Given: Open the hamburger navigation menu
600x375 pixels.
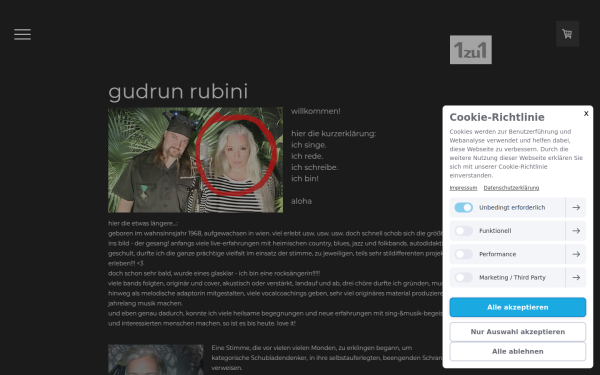Looking at the screenshot, I should point(23,34).
